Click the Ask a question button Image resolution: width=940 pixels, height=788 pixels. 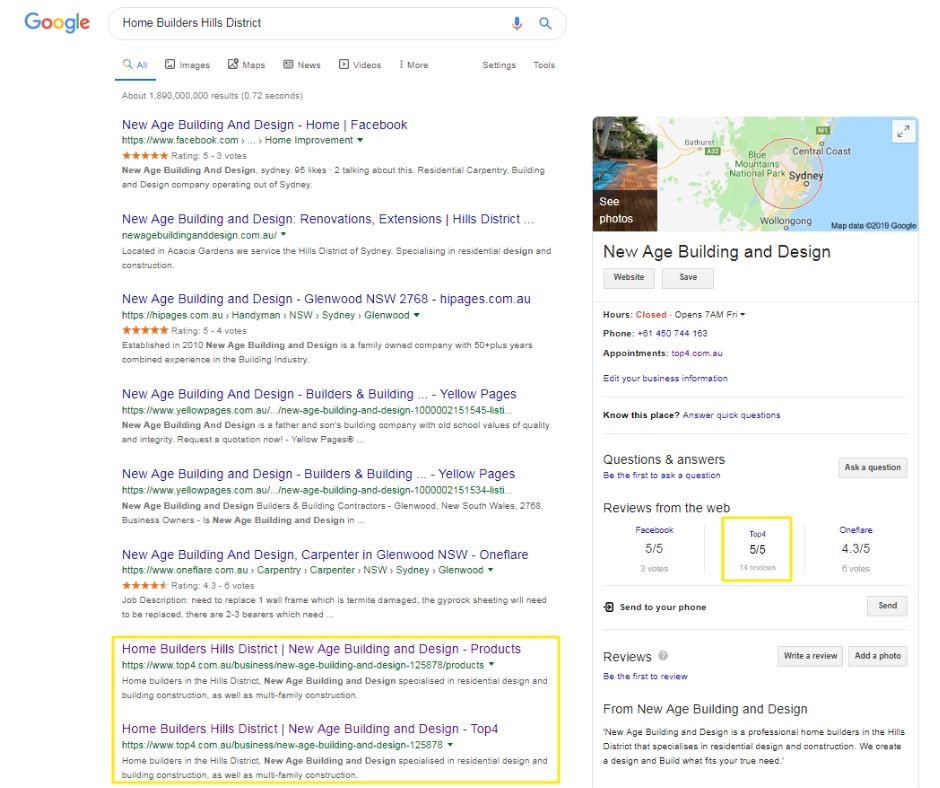click(x=872, y=467)
